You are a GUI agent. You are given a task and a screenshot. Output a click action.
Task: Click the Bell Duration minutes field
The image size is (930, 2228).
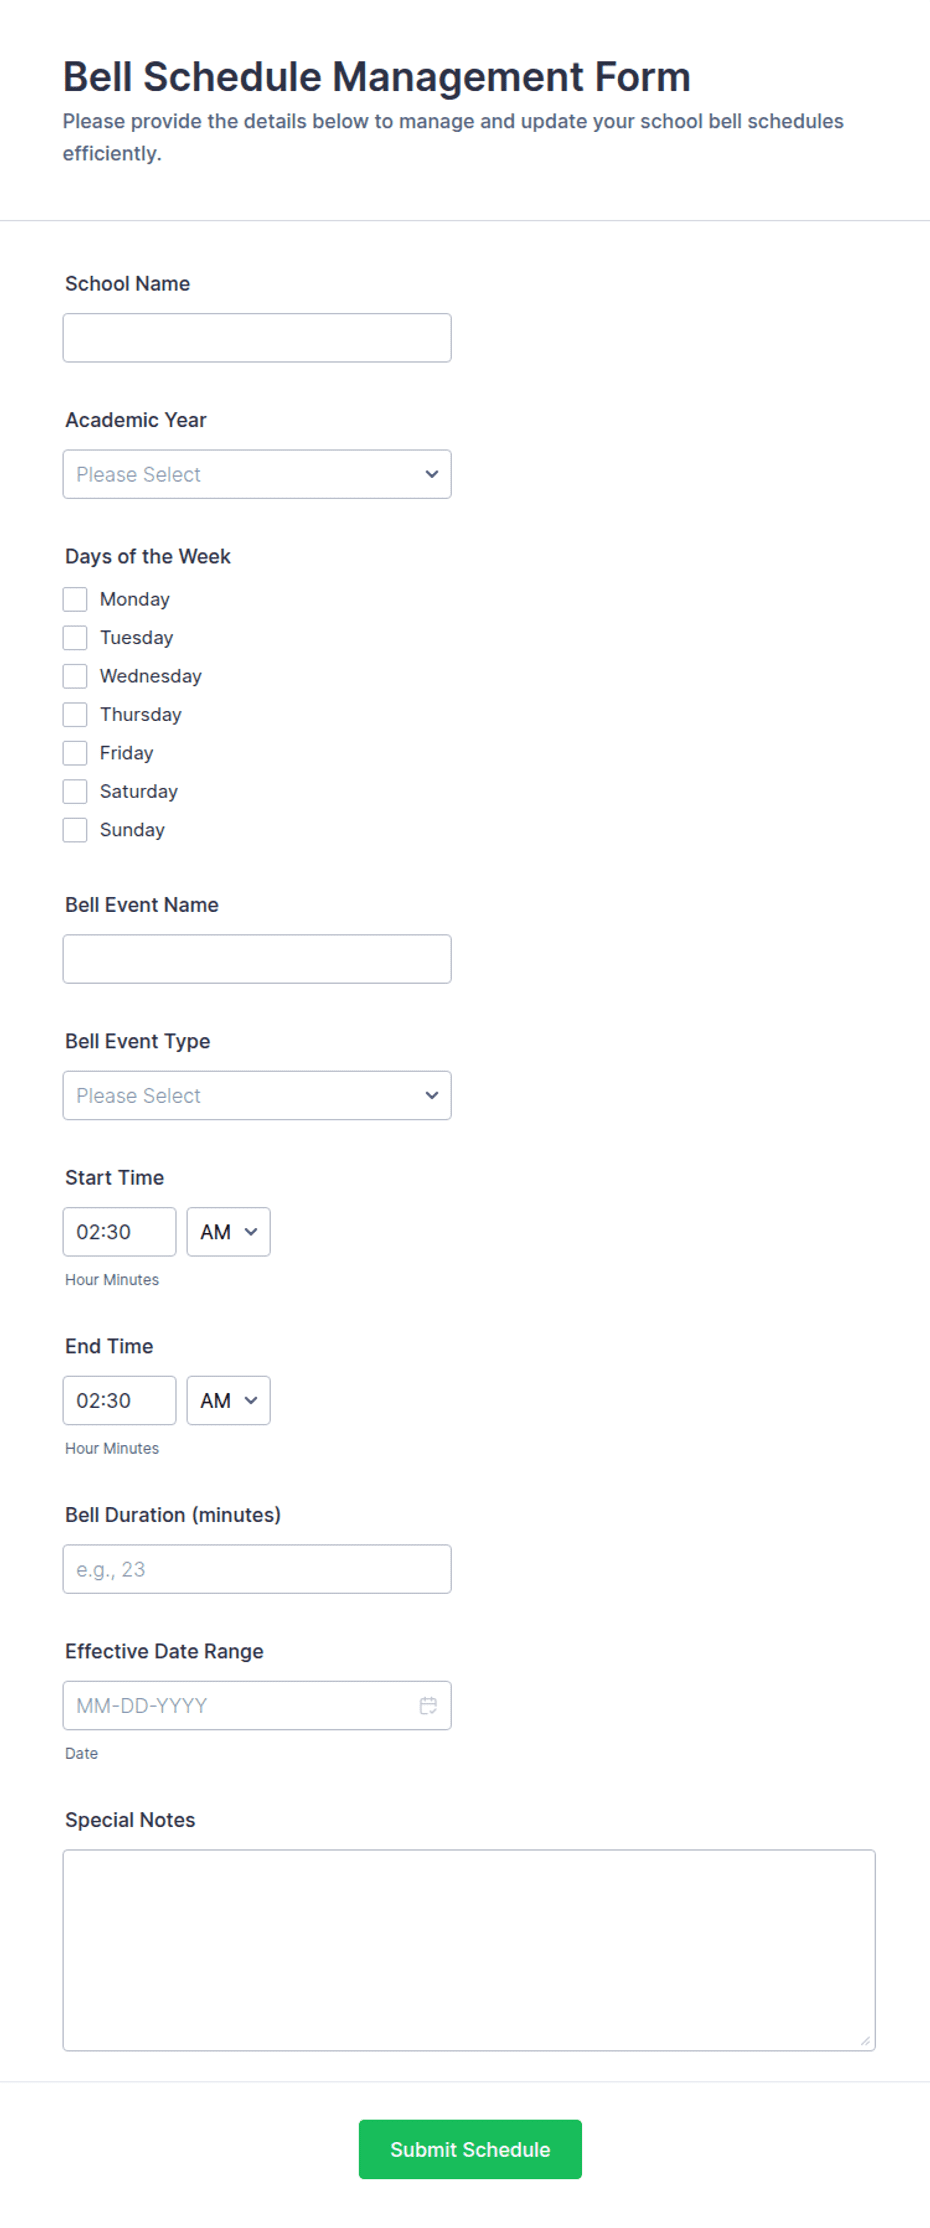(257, 1569)
